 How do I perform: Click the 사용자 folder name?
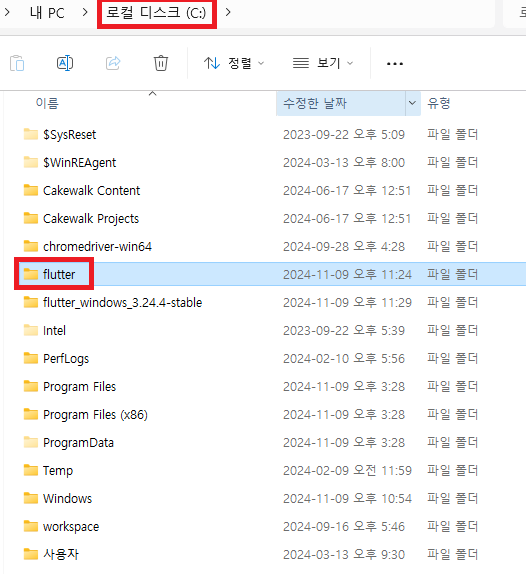click(61, 554)
